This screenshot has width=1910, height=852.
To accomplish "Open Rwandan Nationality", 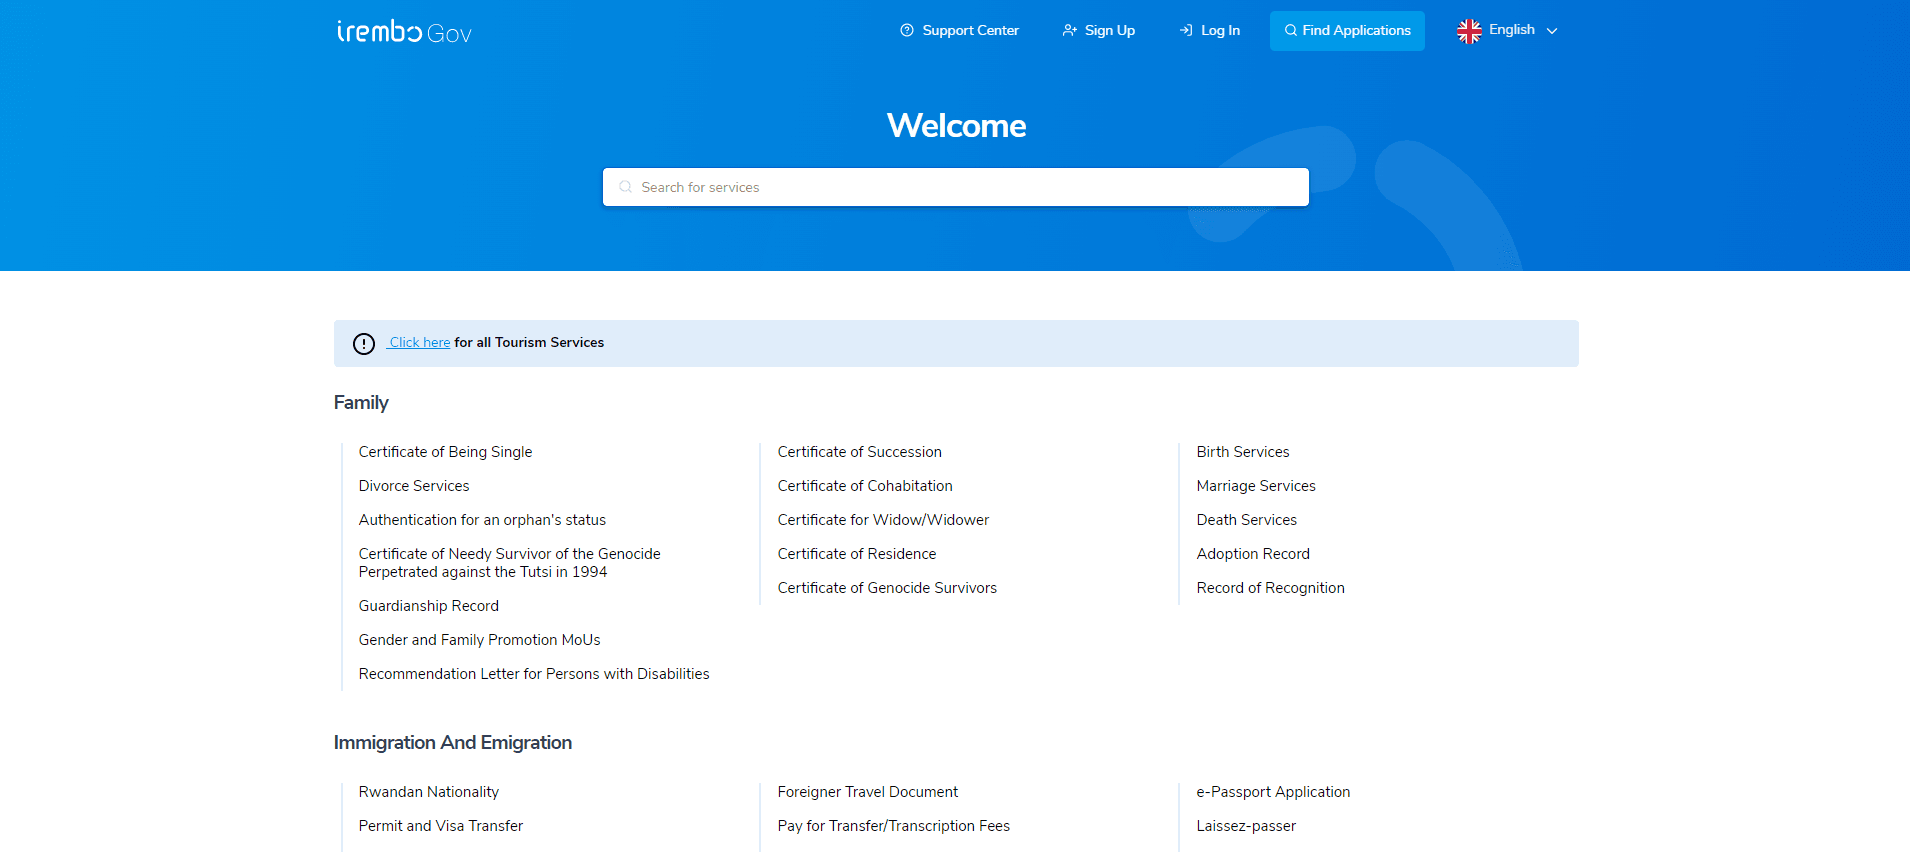I will click(x=428, y=792).
